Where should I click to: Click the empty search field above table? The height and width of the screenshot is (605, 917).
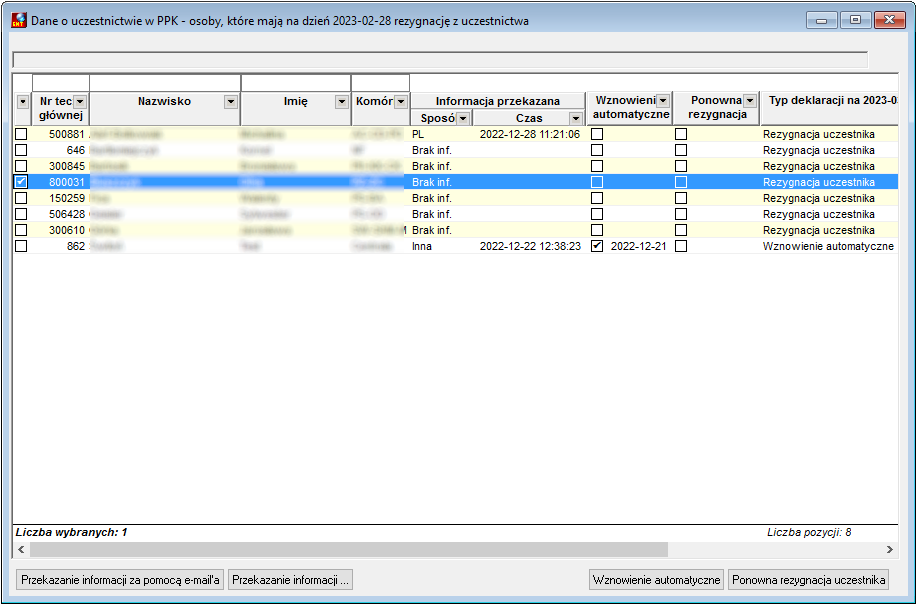(x=440, y=60)
